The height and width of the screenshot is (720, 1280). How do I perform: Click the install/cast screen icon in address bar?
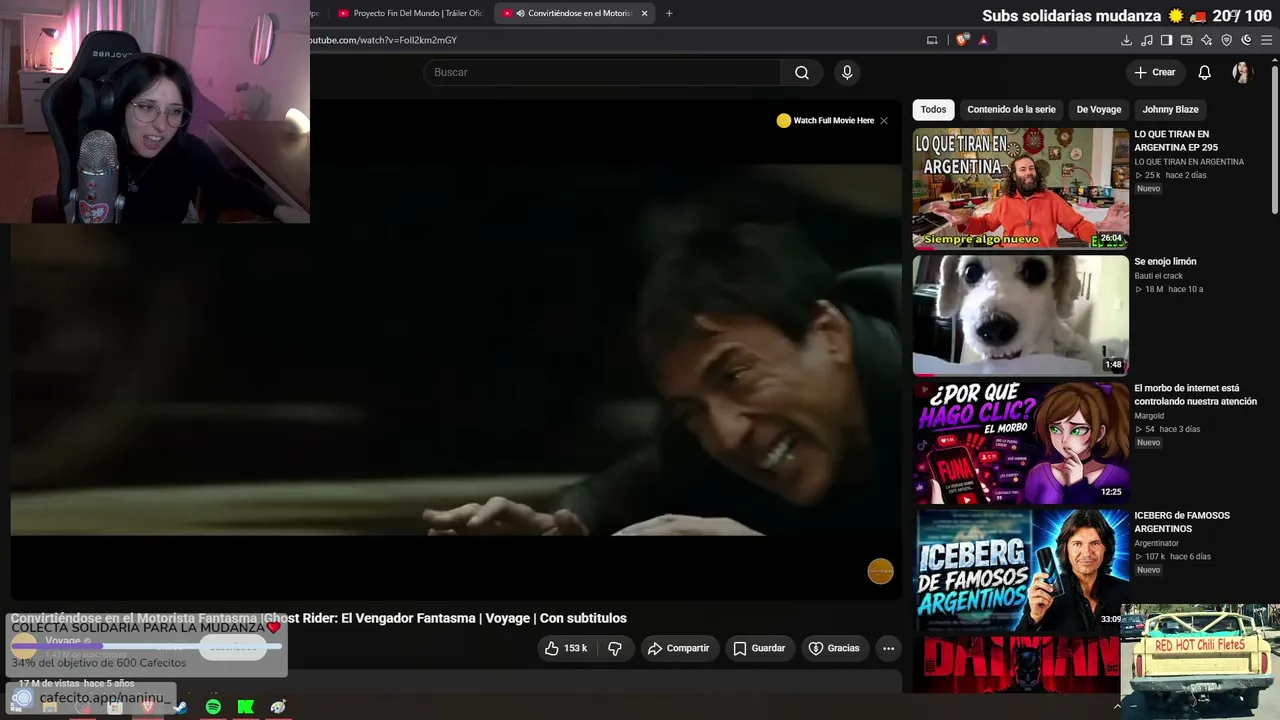(x=932, y=40)
